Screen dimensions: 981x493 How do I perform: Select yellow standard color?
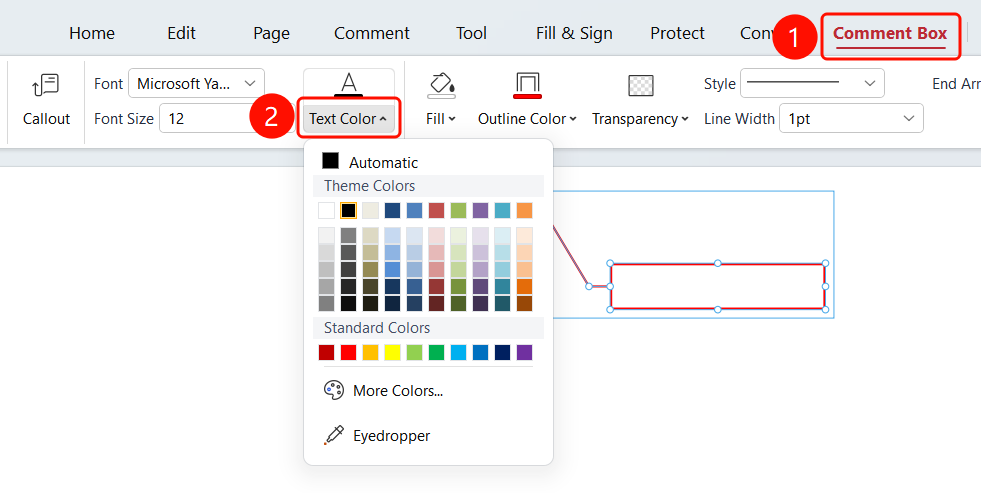click(x=392, y=352)
